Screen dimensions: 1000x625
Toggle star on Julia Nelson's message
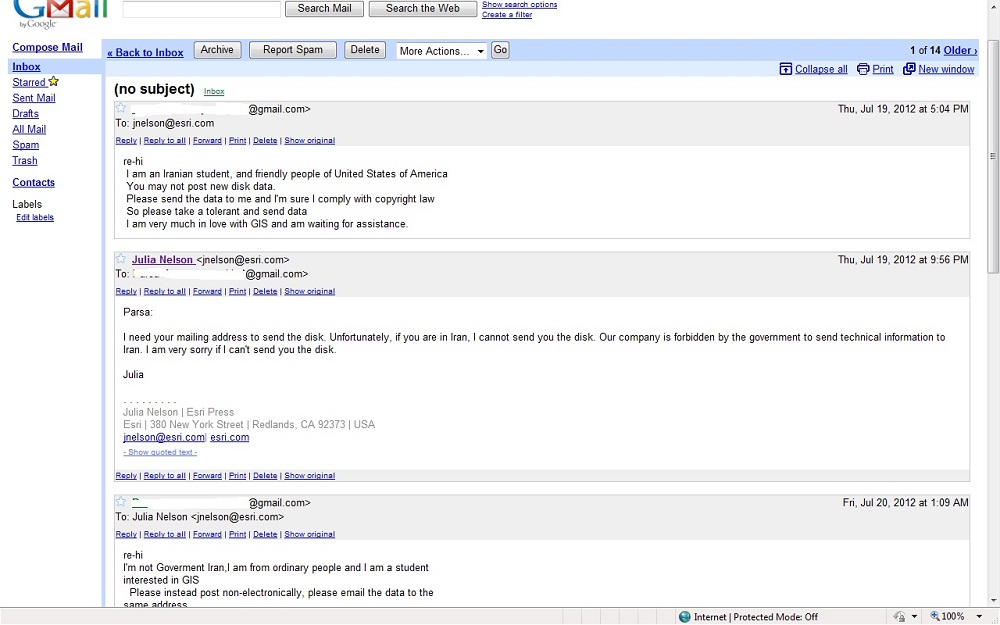(x=121, y=259)
